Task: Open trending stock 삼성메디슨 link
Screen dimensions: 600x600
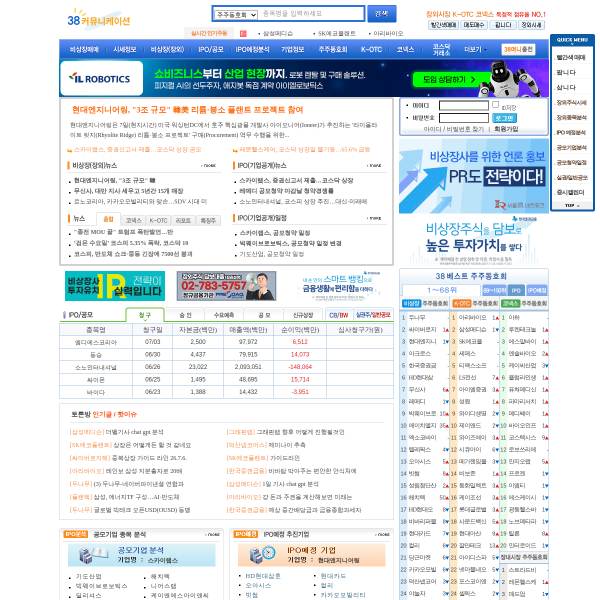Action: click(x=278, y=34)
